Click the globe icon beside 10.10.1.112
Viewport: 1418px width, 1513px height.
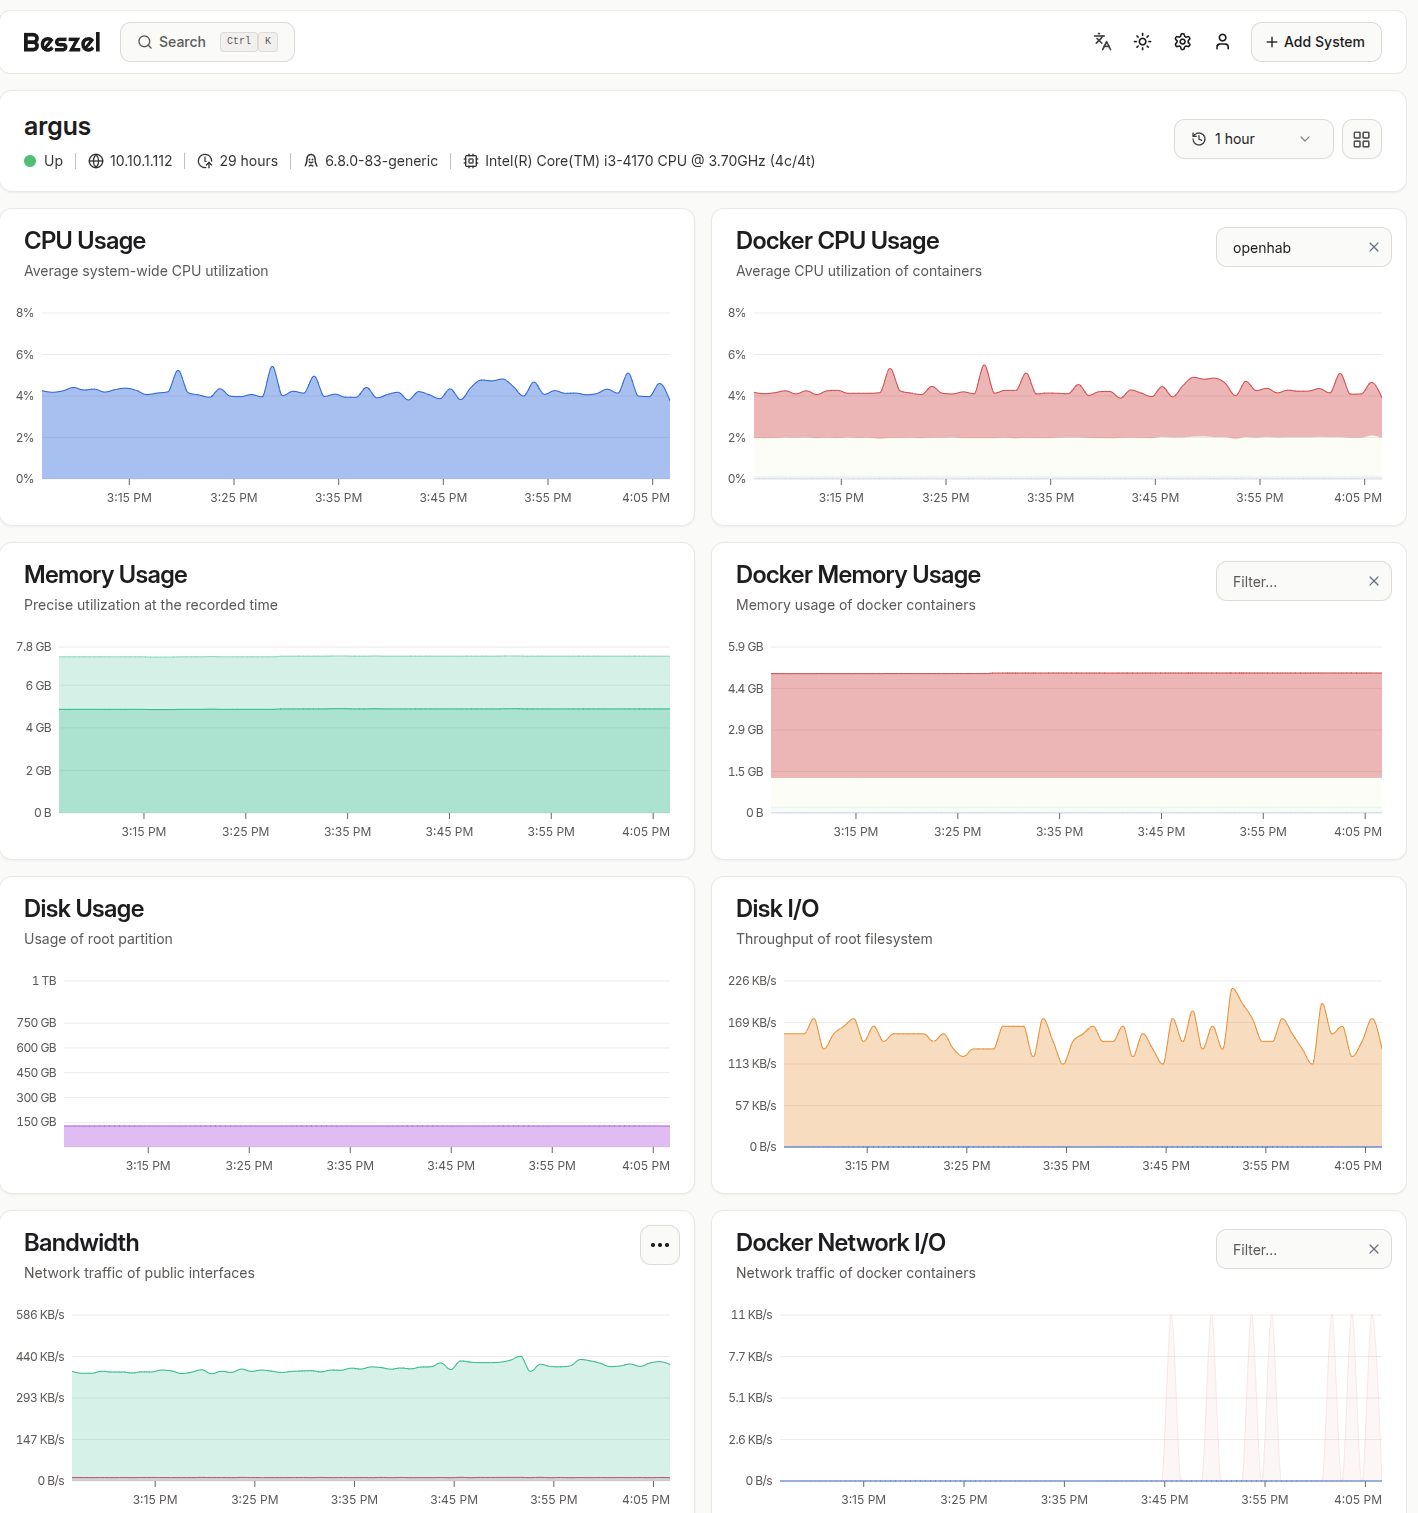point(96,161)
